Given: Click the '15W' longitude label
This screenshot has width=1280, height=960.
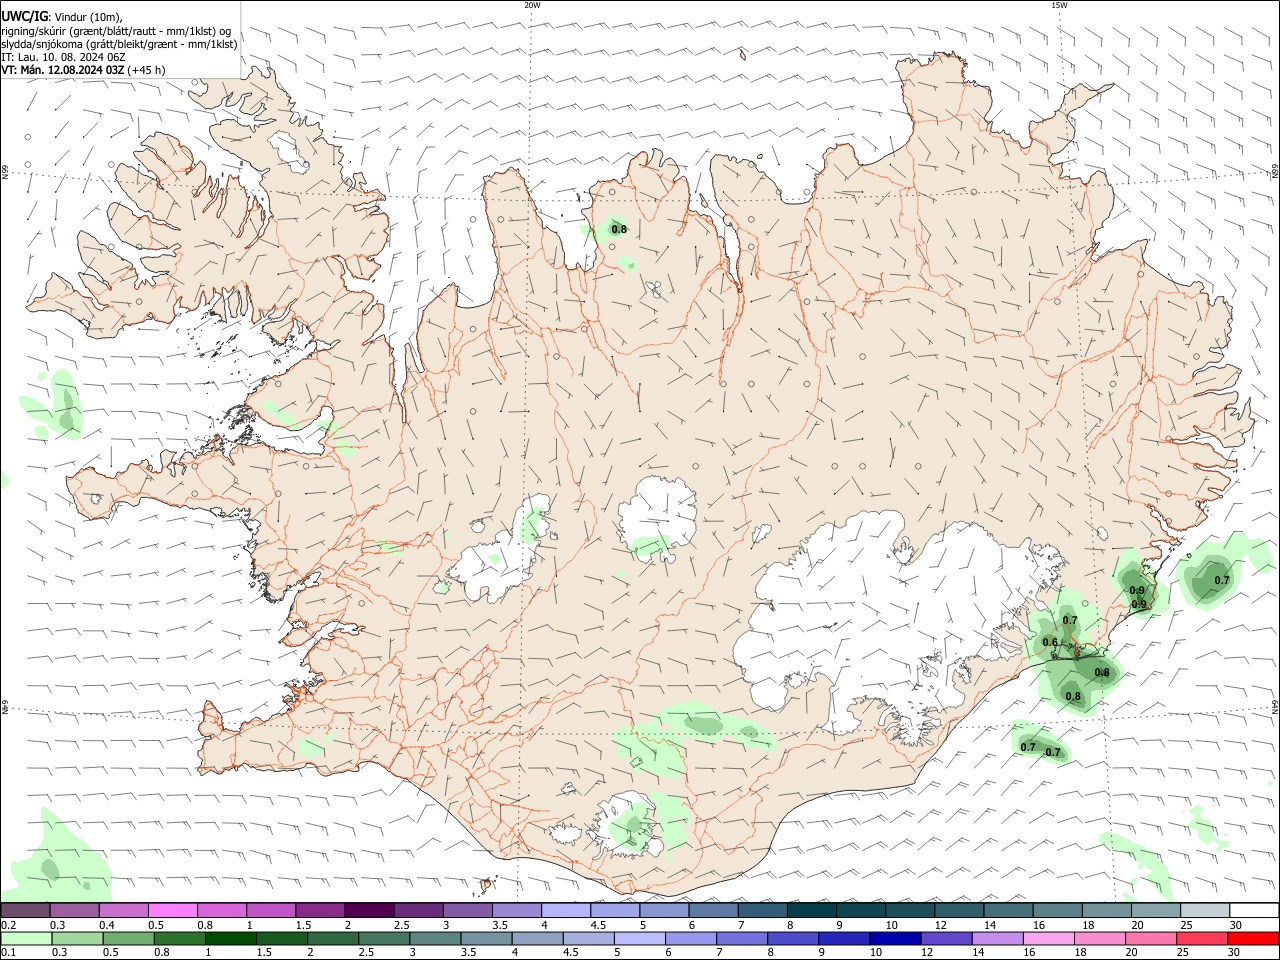Looking at the screenshot, I should (x=1059, y=5).
